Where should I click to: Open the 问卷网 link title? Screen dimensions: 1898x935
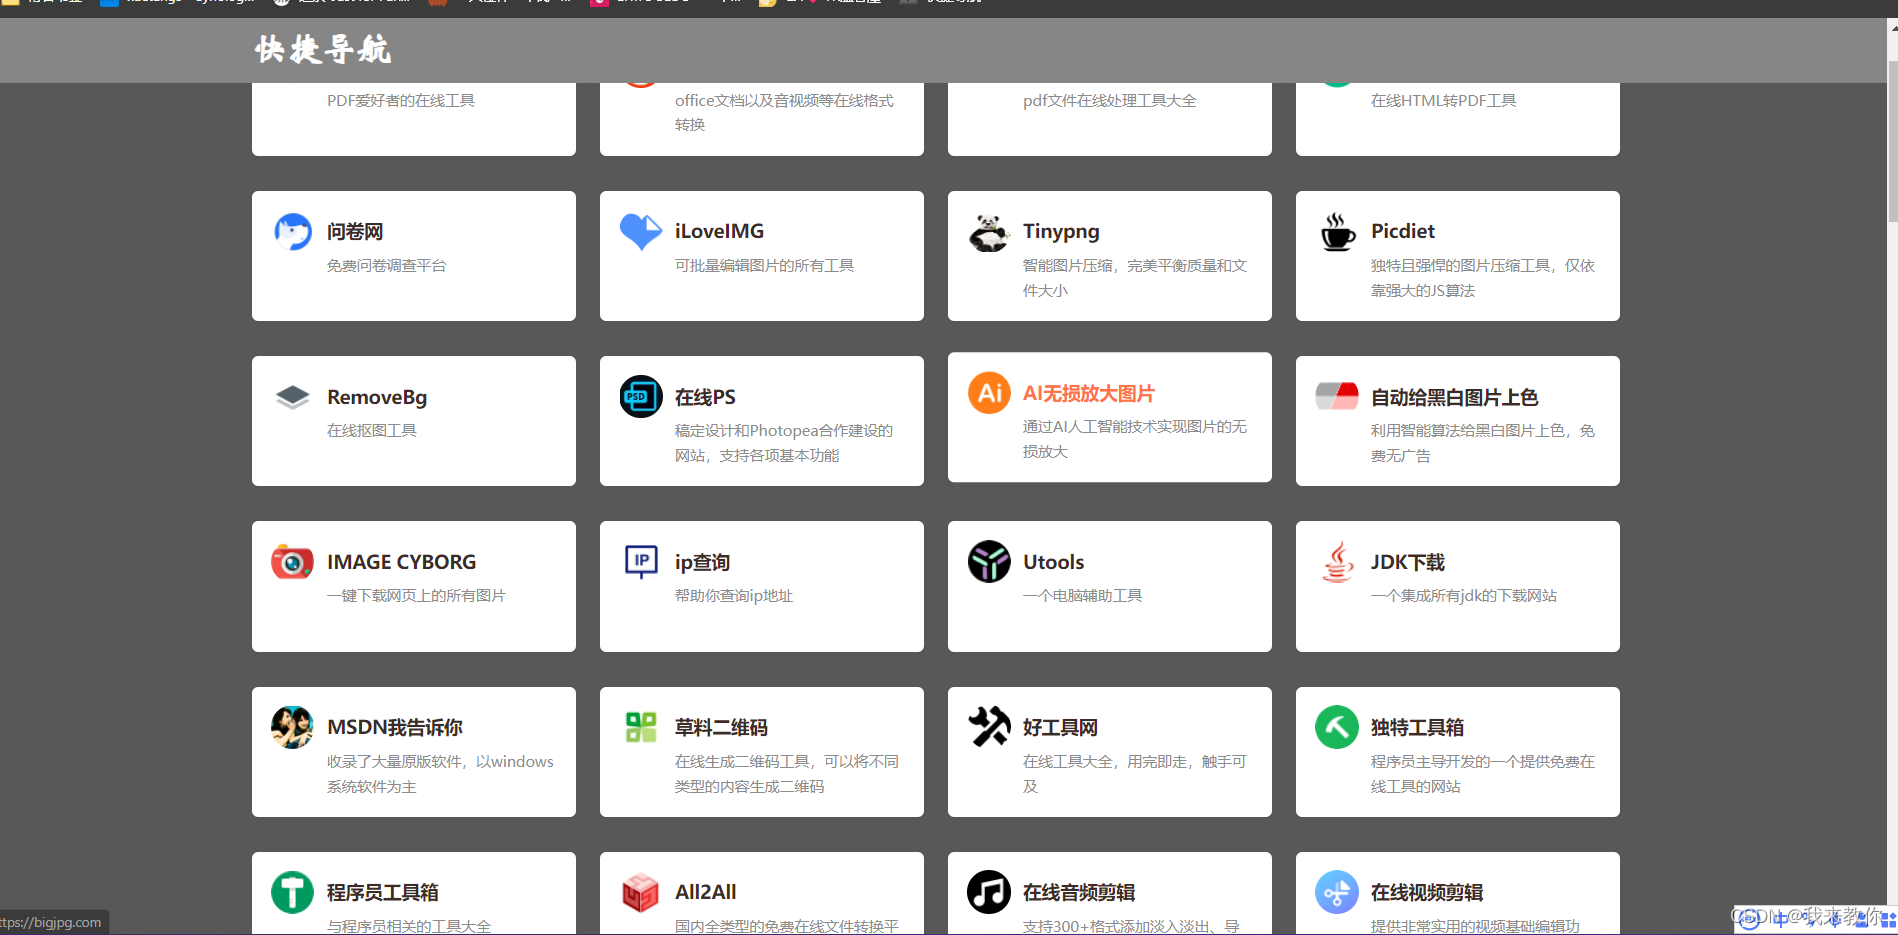click(x=355, y=232)
